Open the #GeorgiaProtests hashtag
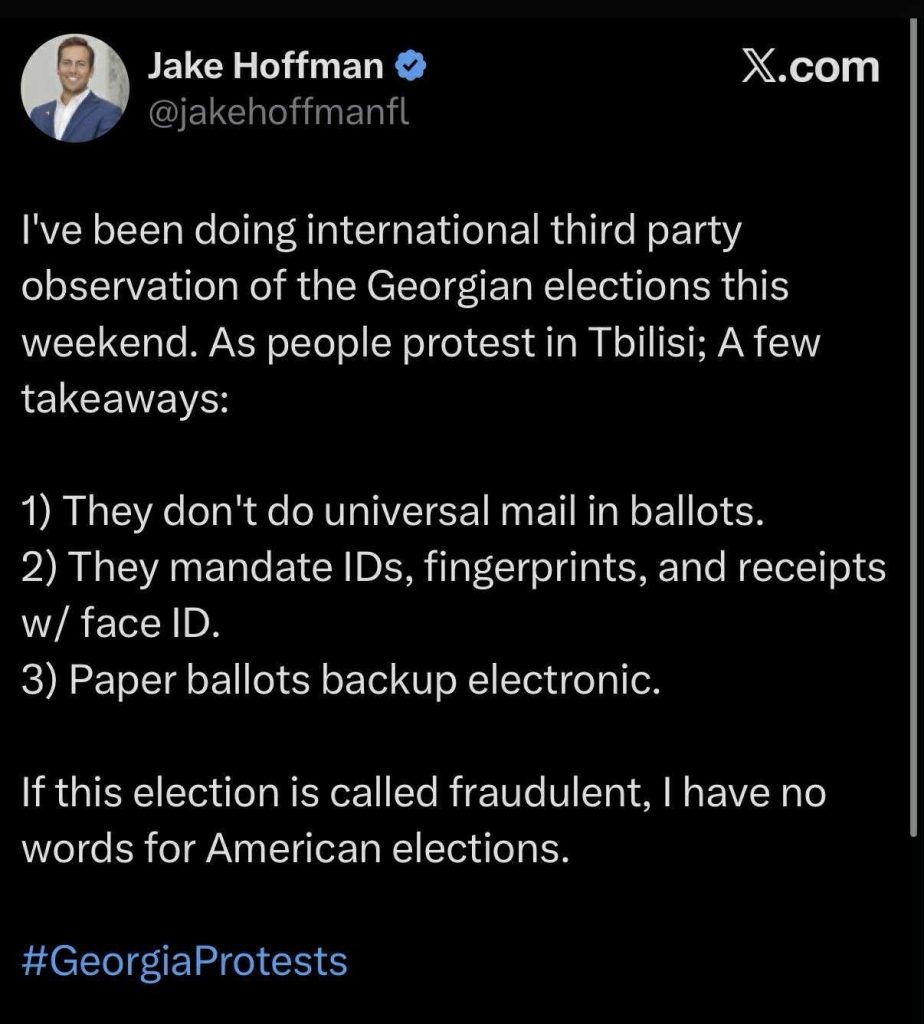Screen dimensions: 924x1024 pos(185,962)
